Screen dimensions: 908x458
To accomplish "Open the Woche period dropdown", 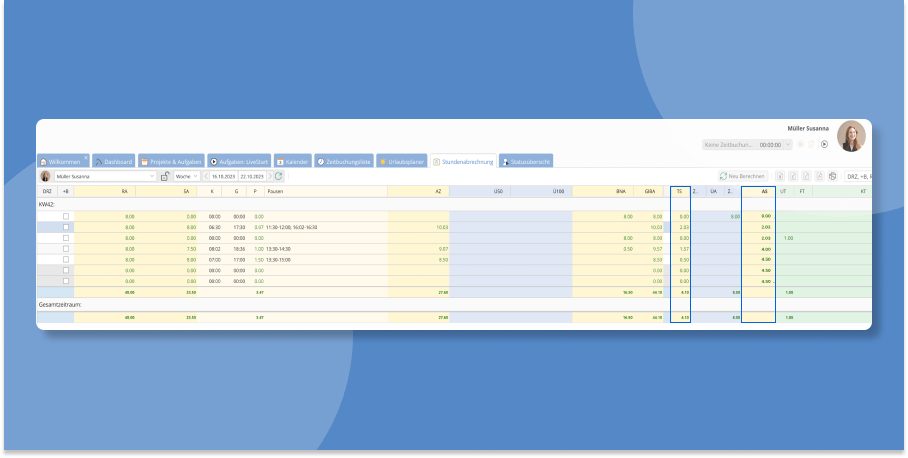I will pyautogui.click(x=188, y=176).
